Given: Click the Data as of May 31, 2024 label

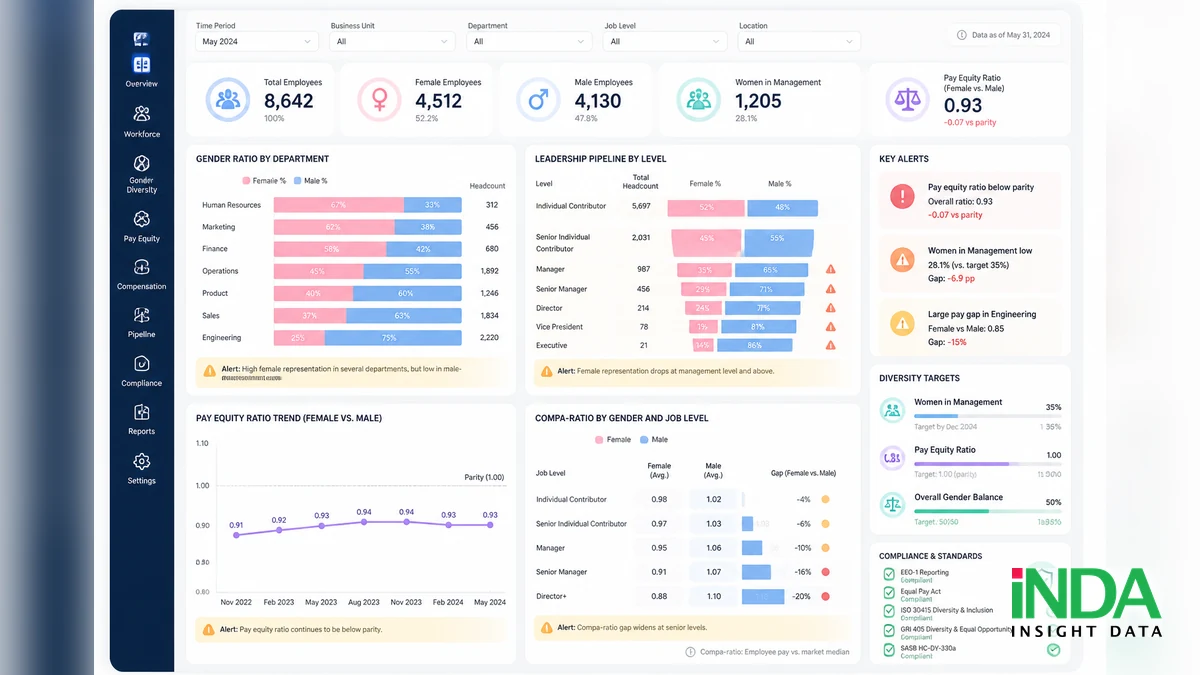Looking at the screenshot, I should pos(1011,35).
